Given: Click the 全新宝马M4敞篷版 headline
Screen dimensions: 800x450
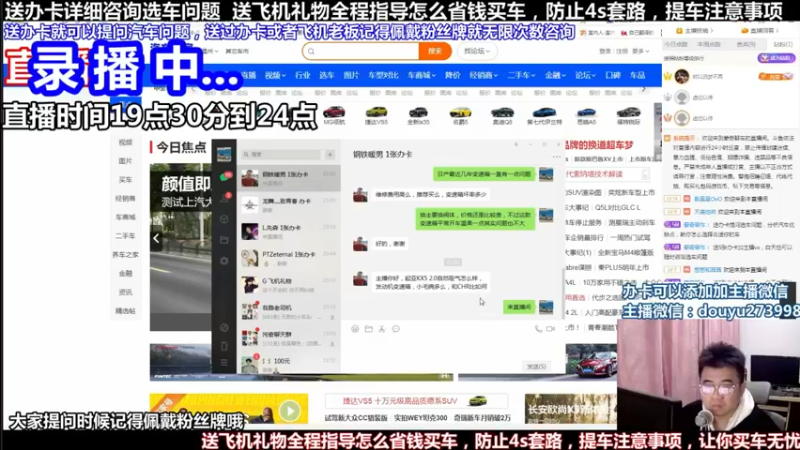Looking at the screenshot, I should click(626, 253).
